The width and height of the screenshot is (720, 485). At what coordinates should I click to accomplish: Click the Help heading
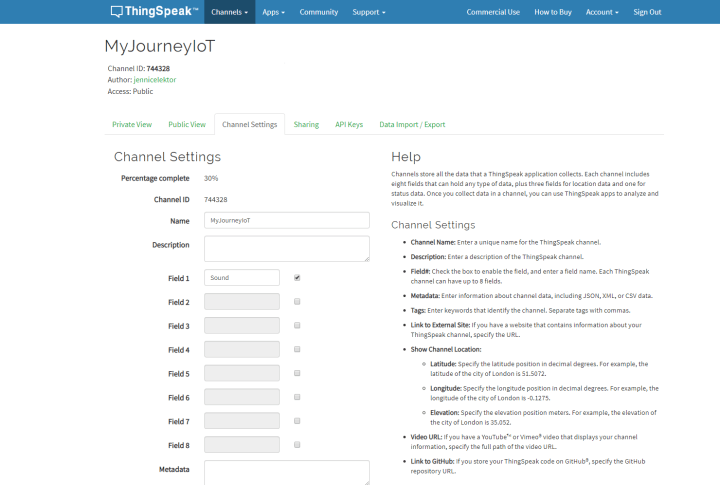tap(406, 157)
